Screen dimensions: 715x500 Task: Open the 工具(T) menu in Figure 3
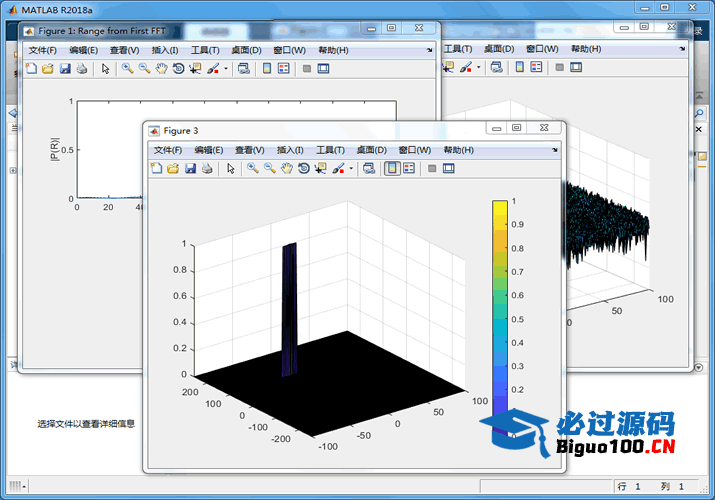pos(330,150)
